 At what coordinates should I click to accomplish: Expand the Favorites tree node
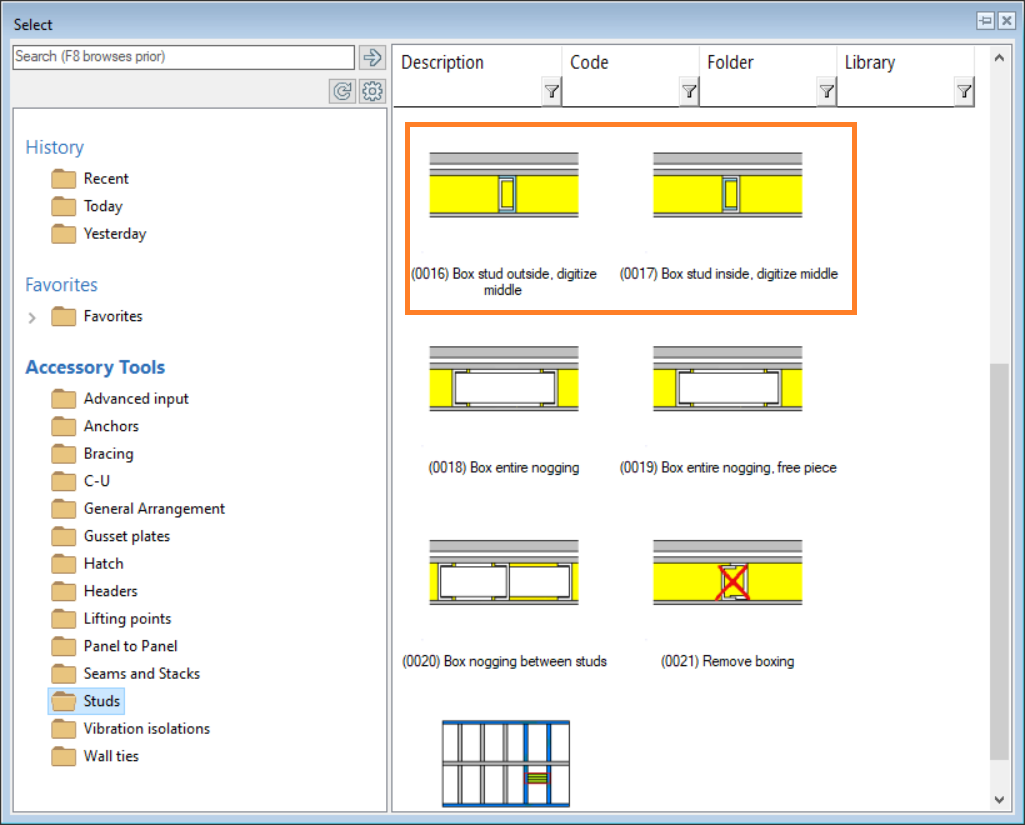coord(32,317)
